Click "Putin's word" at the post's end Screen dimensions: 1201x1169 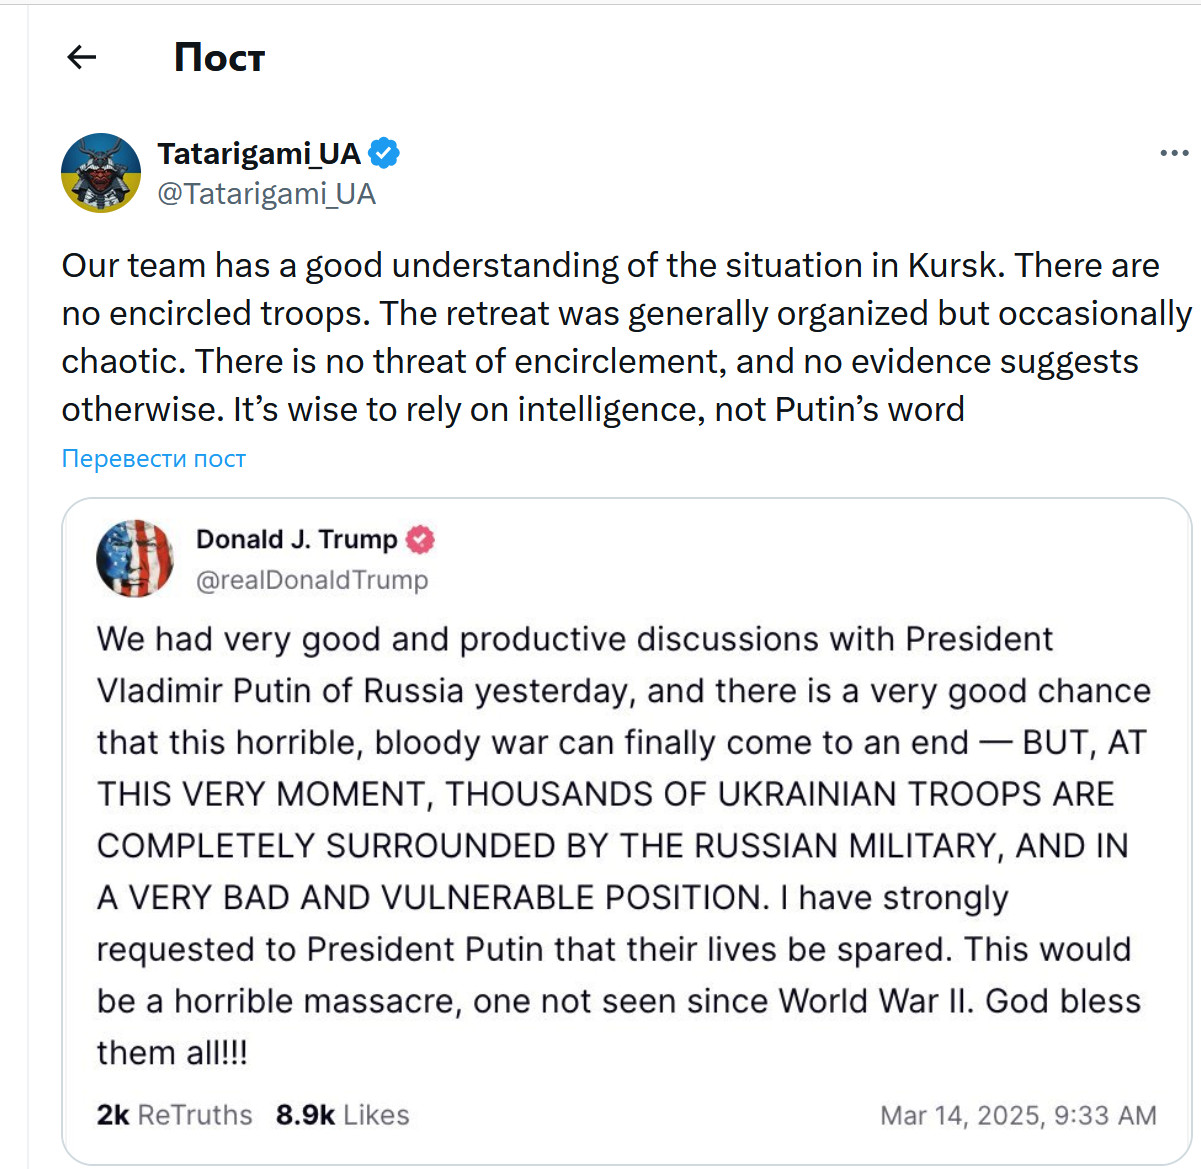coord(869,410)
